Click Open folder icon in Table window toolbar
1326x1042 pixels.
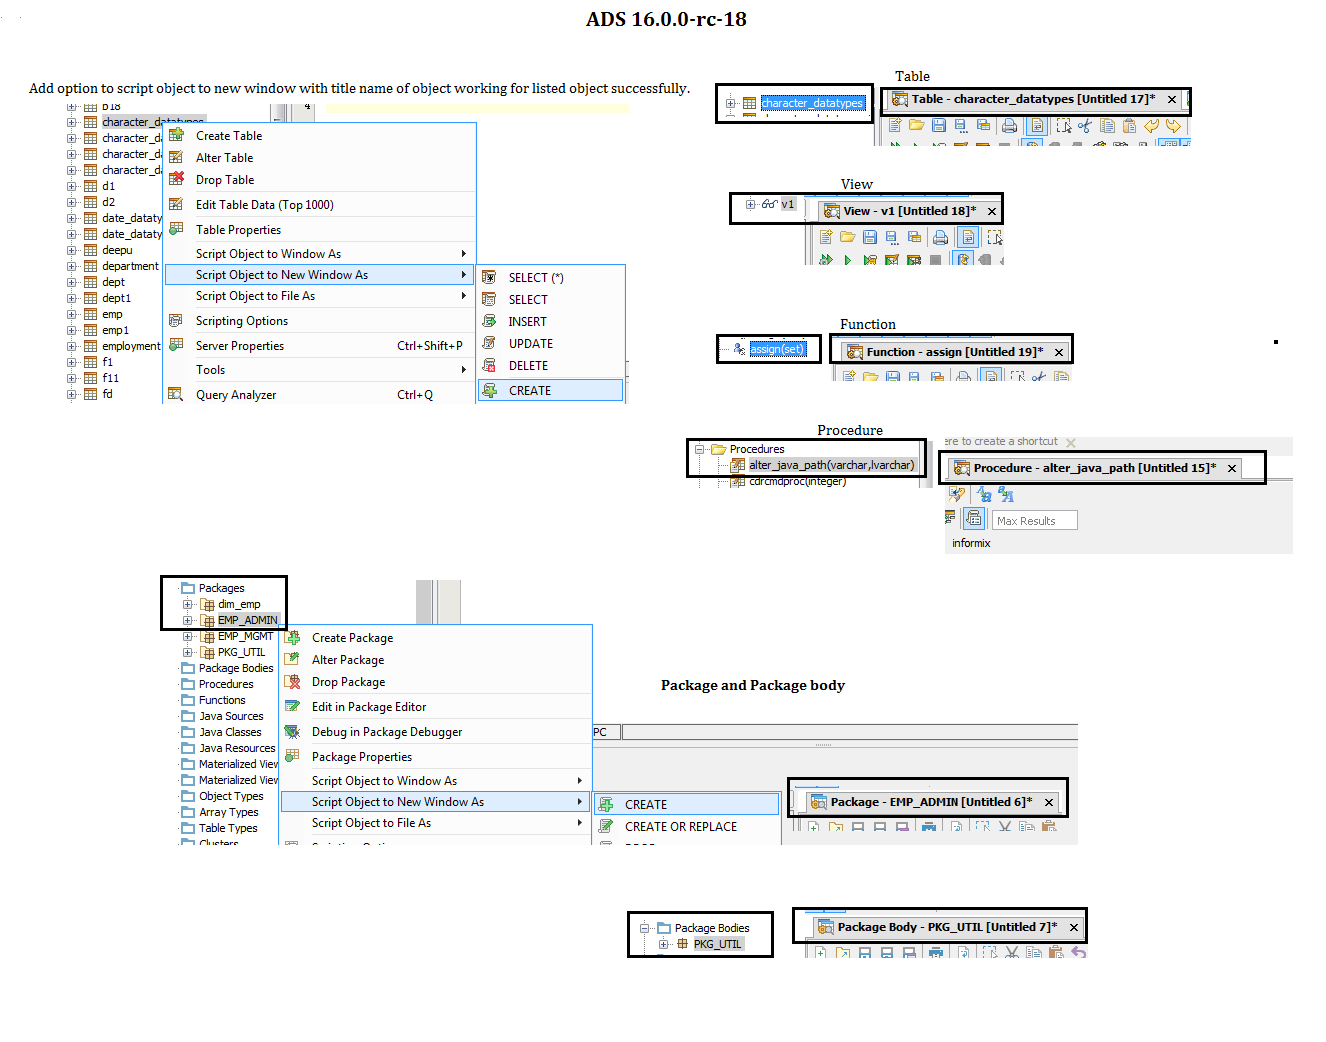tap(916, 125)
